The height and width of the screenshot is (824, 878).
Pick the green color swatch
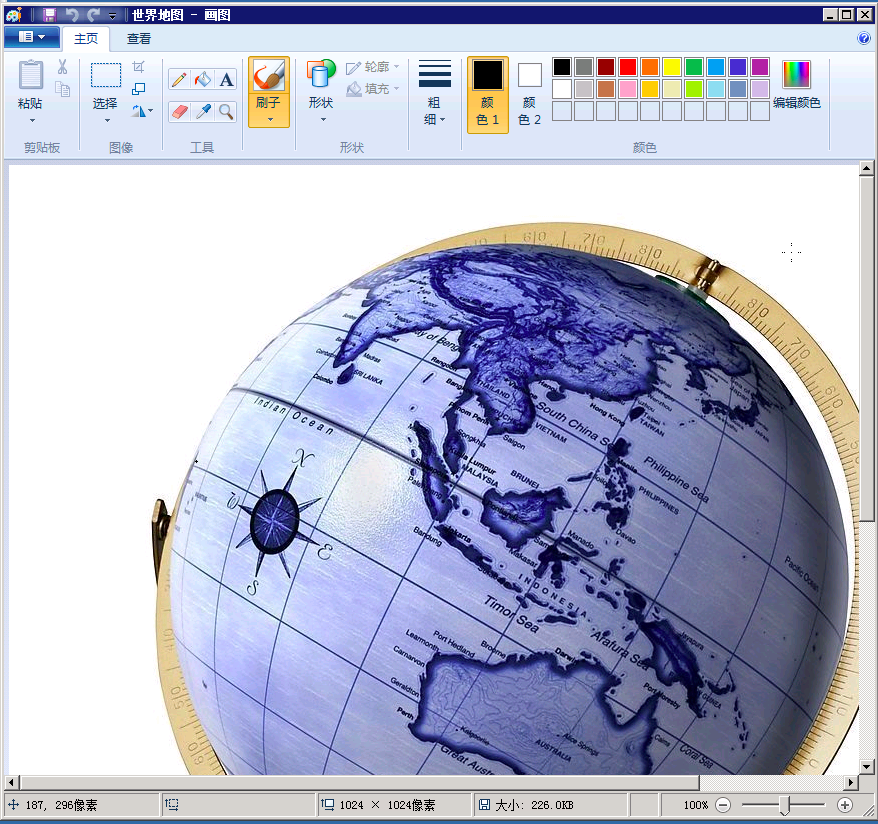pyautogui.click(x=694, y=67)
